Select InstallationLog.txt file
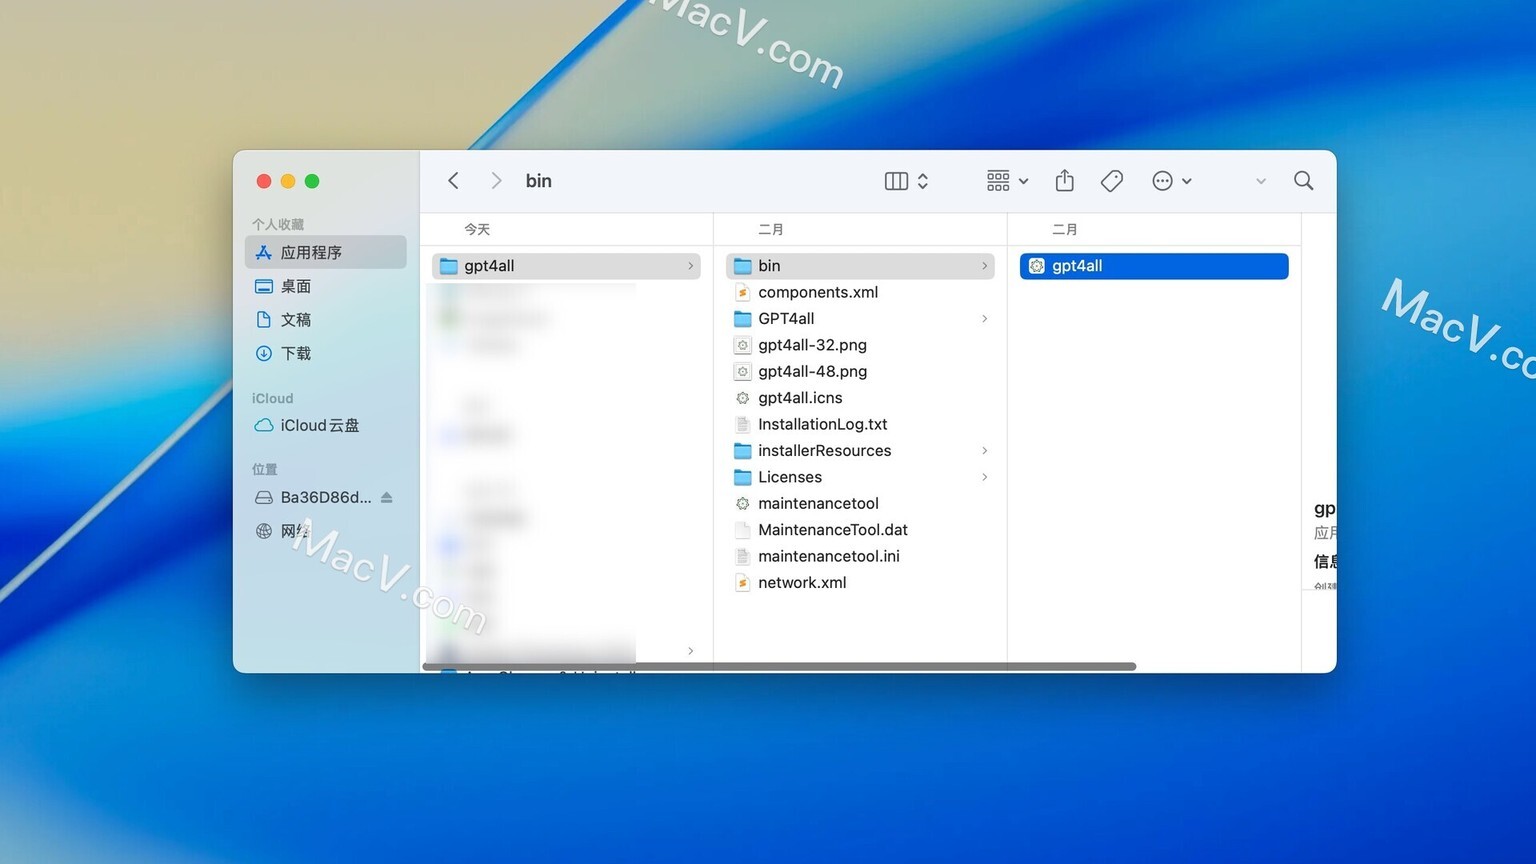This screenshot has width=1536, height=864. coord(860,424)
